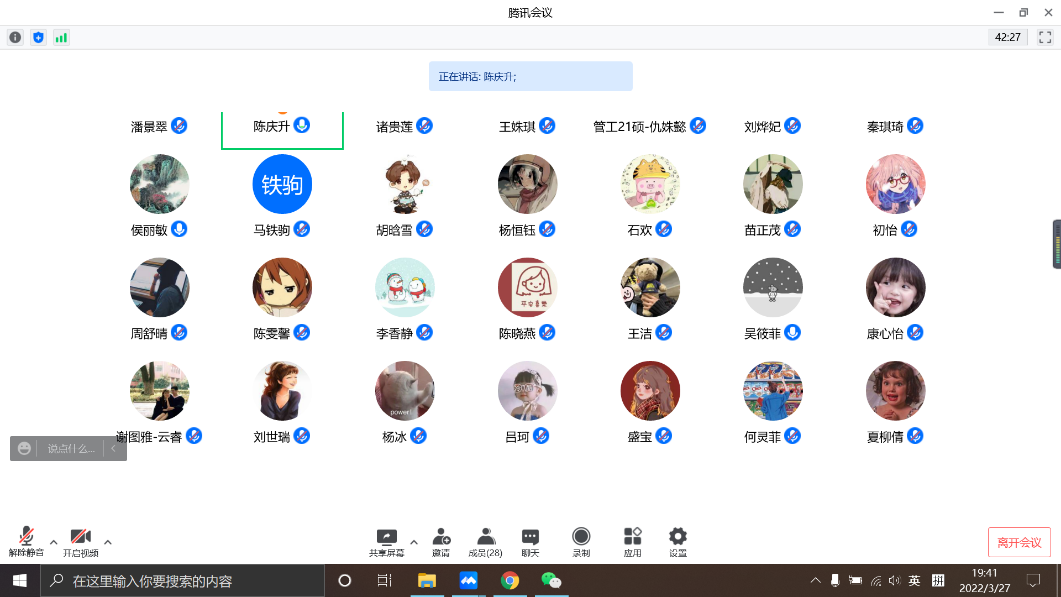Open the 应用 apps panel
Image resolution: width=1061 pixels, height=597 pixels.
(632, 541)
